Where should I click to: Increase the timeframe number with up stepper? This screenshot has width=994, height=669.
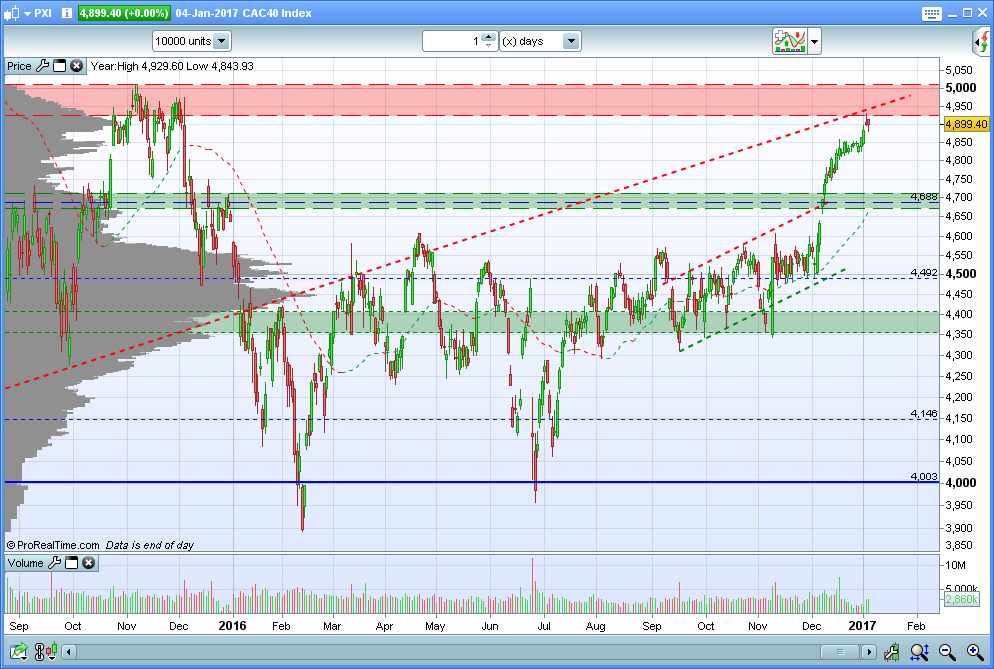click(x=488, y=37)
